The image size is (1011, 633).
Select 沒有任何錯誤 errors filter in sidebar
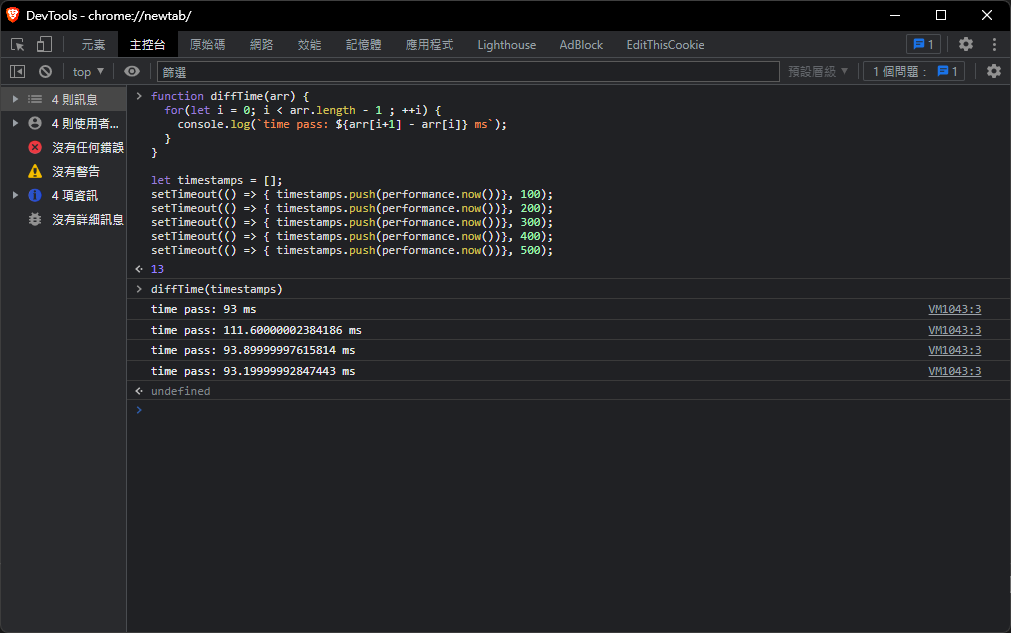point(87,147)
